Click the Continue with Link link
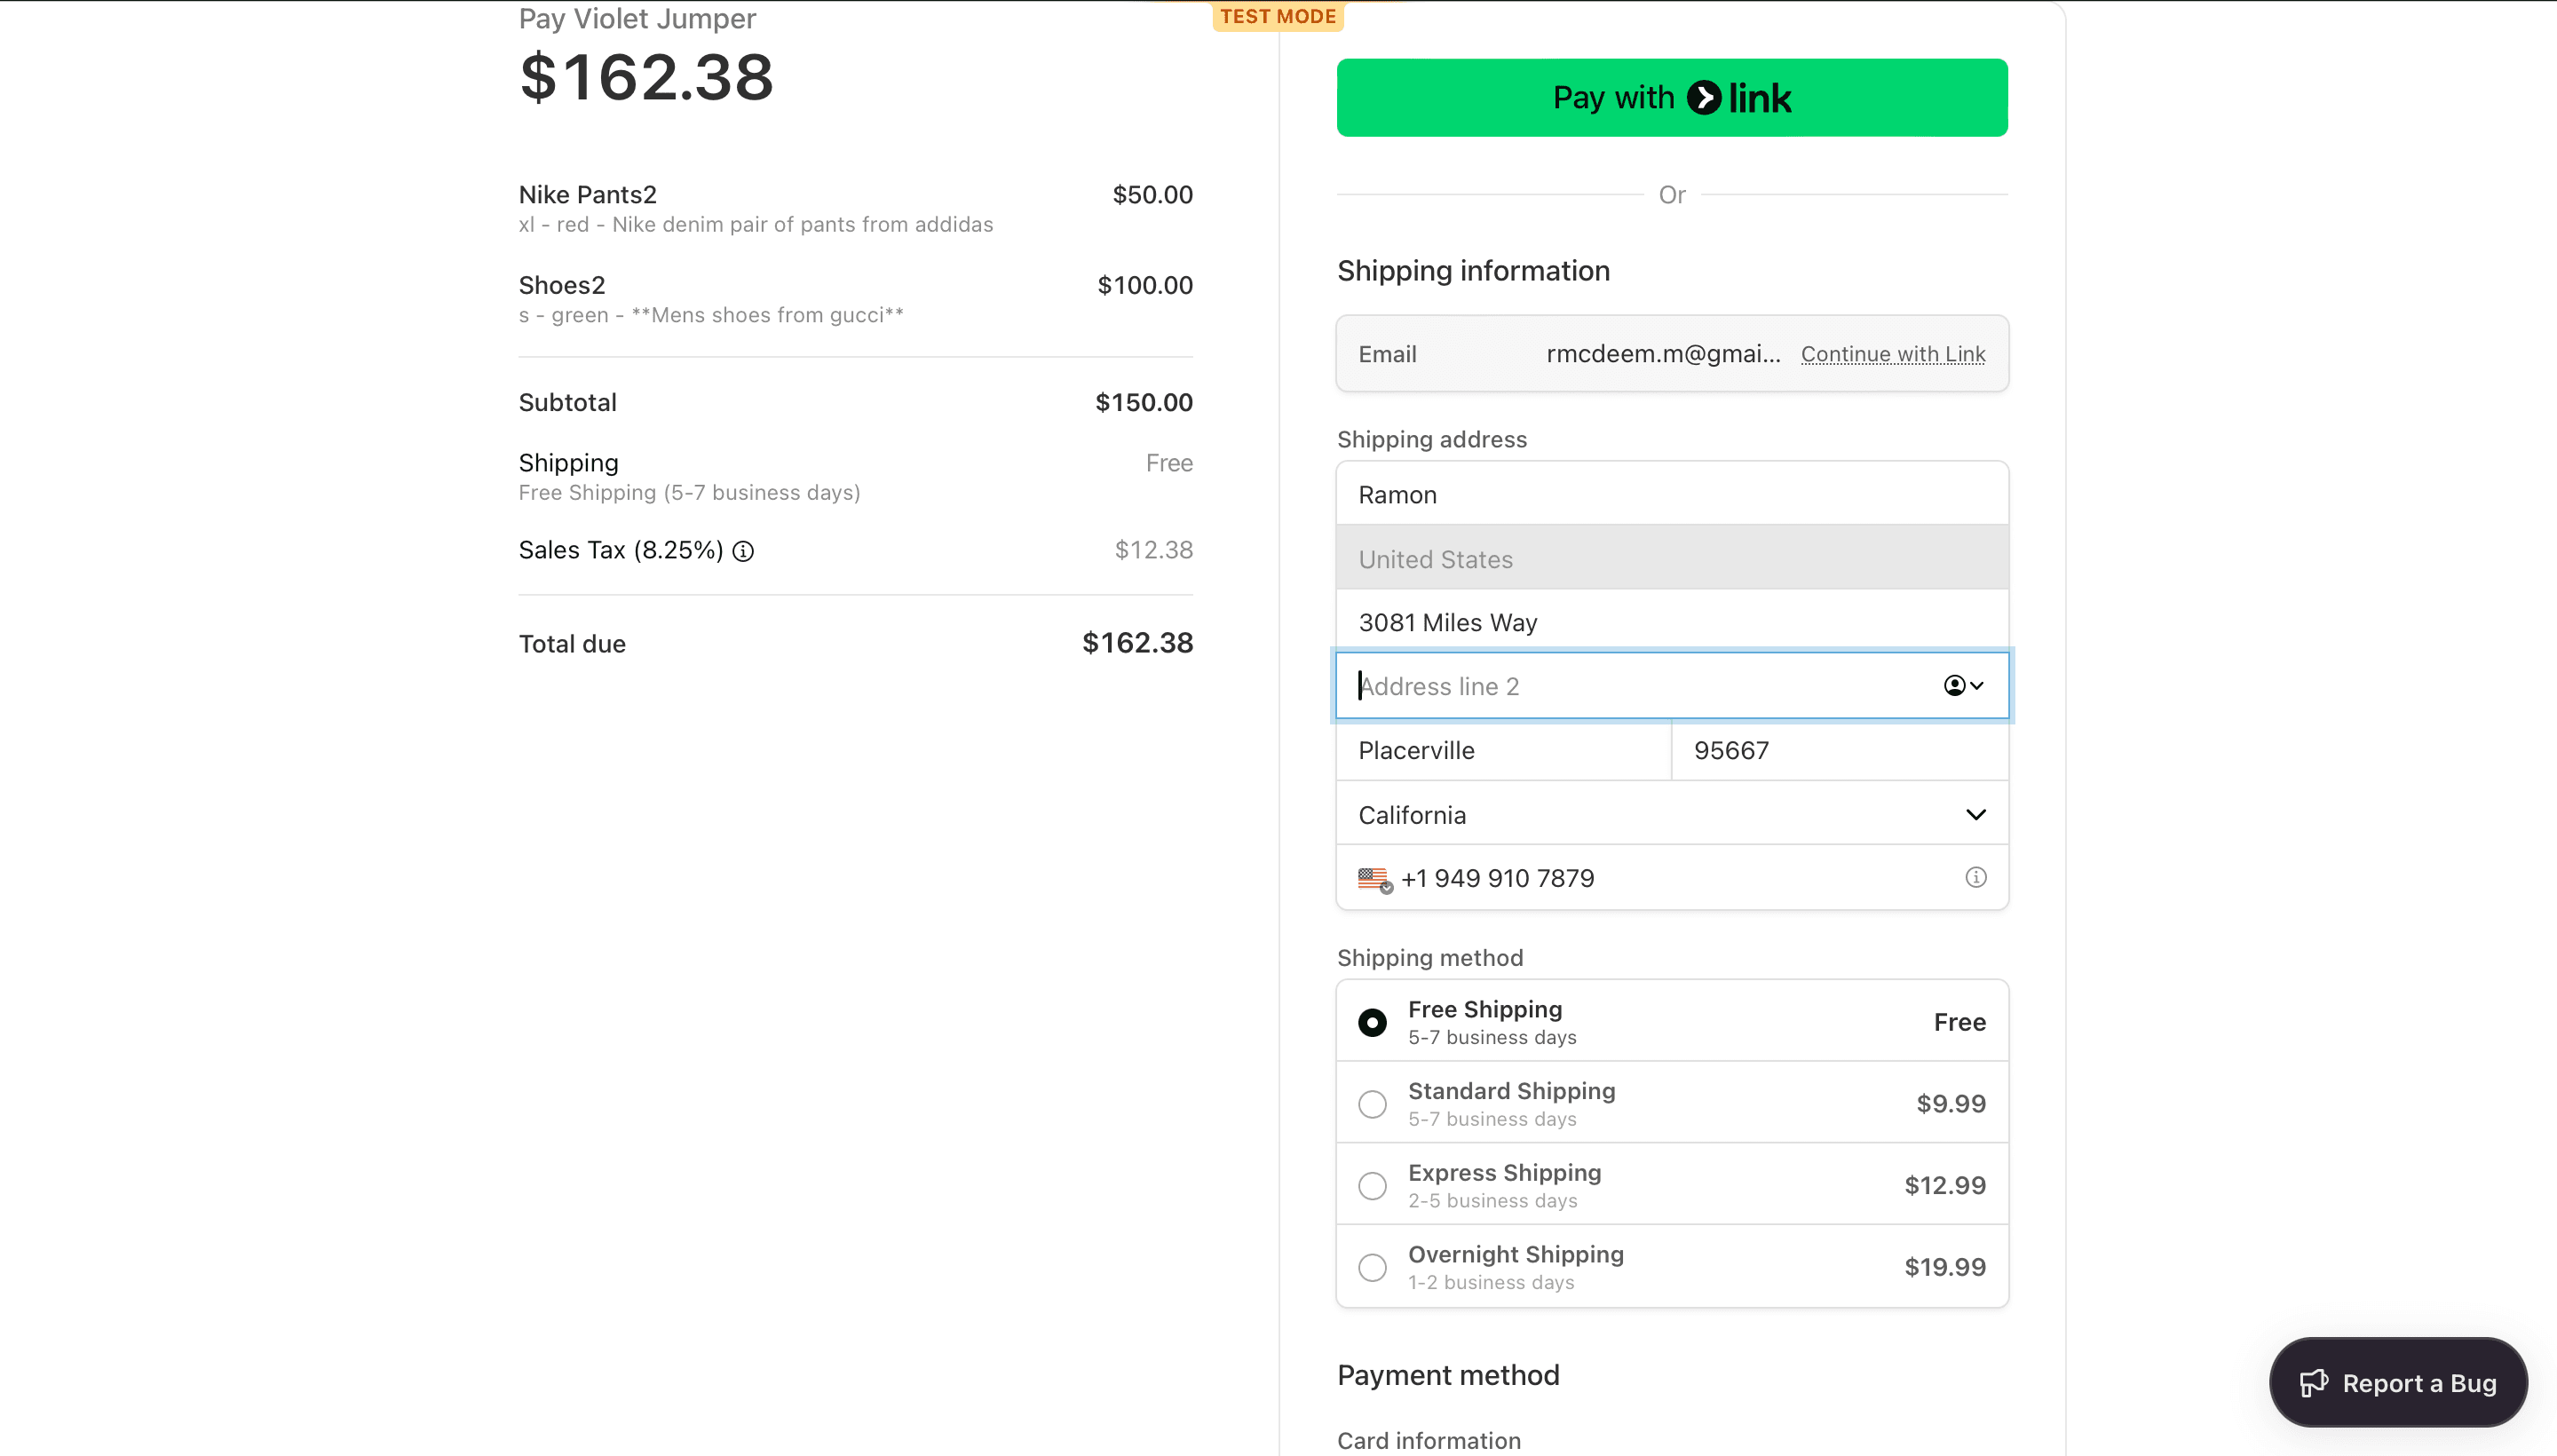Screen dimensions: 2557x1456 [1892, 354]
